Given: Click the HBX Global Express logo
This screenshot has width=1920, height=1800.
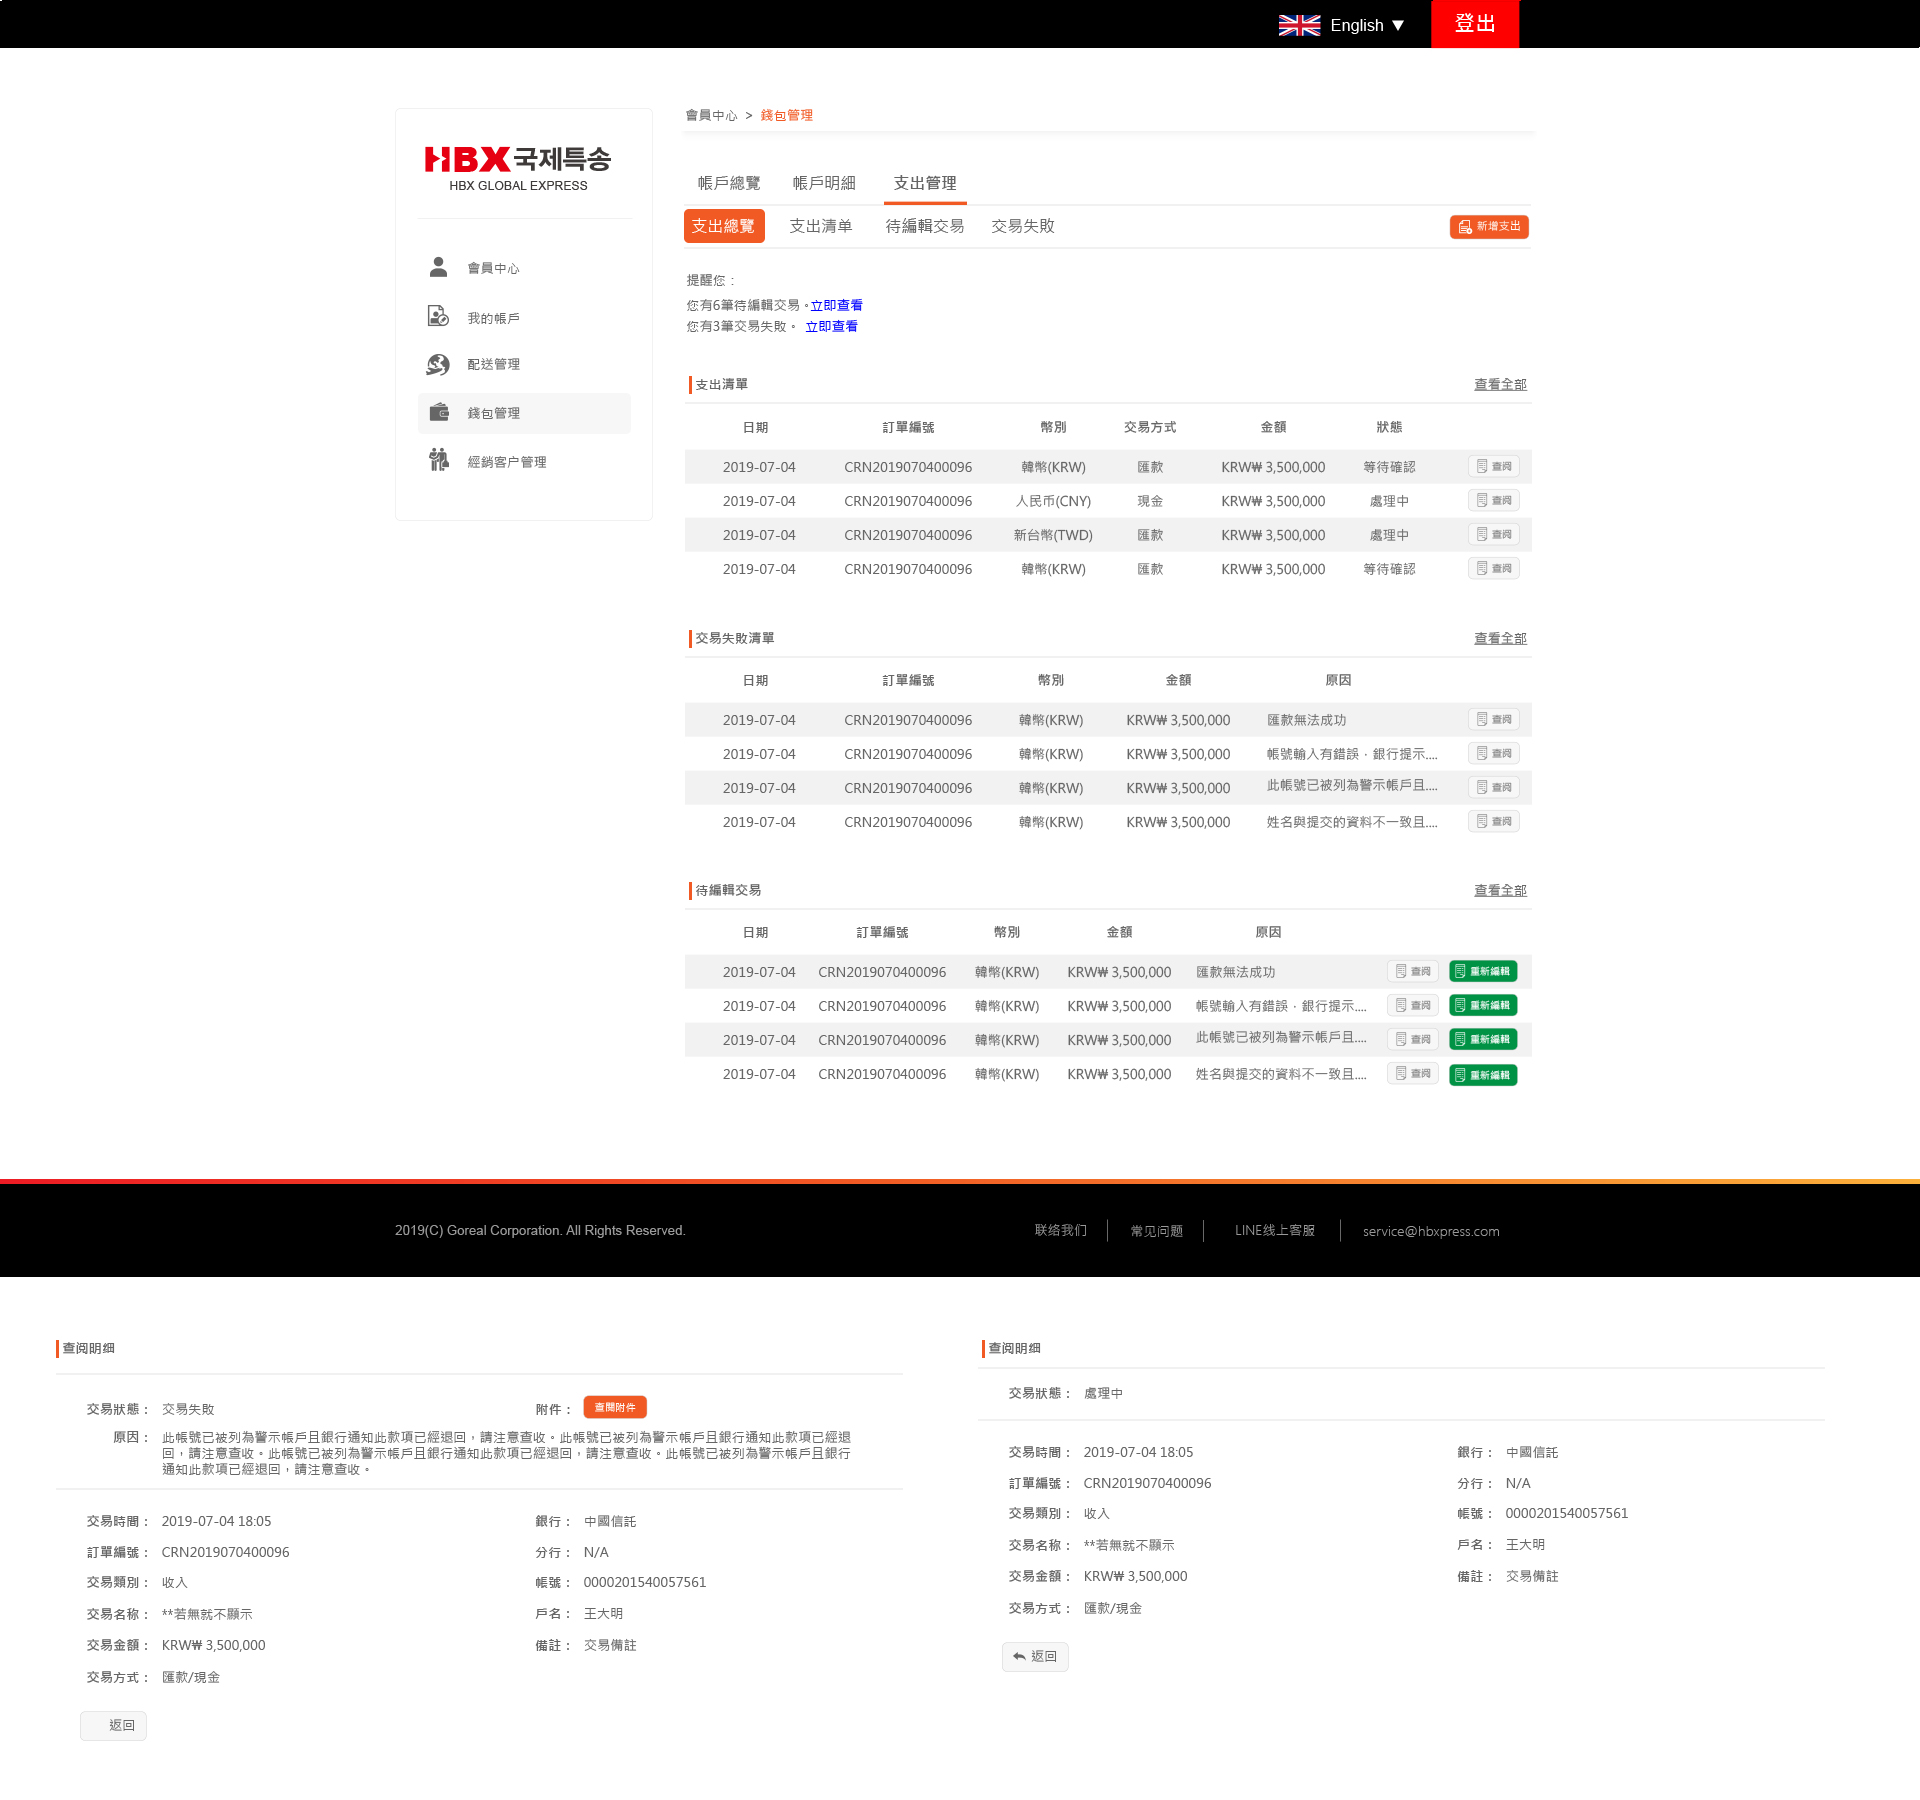Looking at the screenshot, I should point(518,167).
